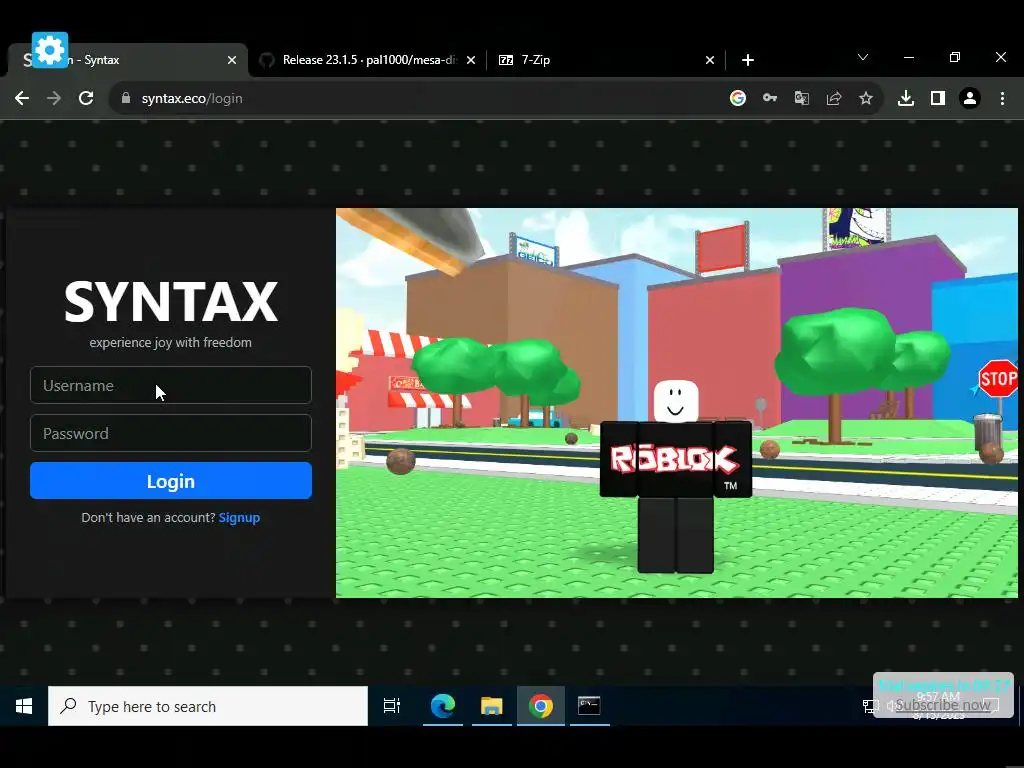Bookmark this page with star icon

click(865, 98)
